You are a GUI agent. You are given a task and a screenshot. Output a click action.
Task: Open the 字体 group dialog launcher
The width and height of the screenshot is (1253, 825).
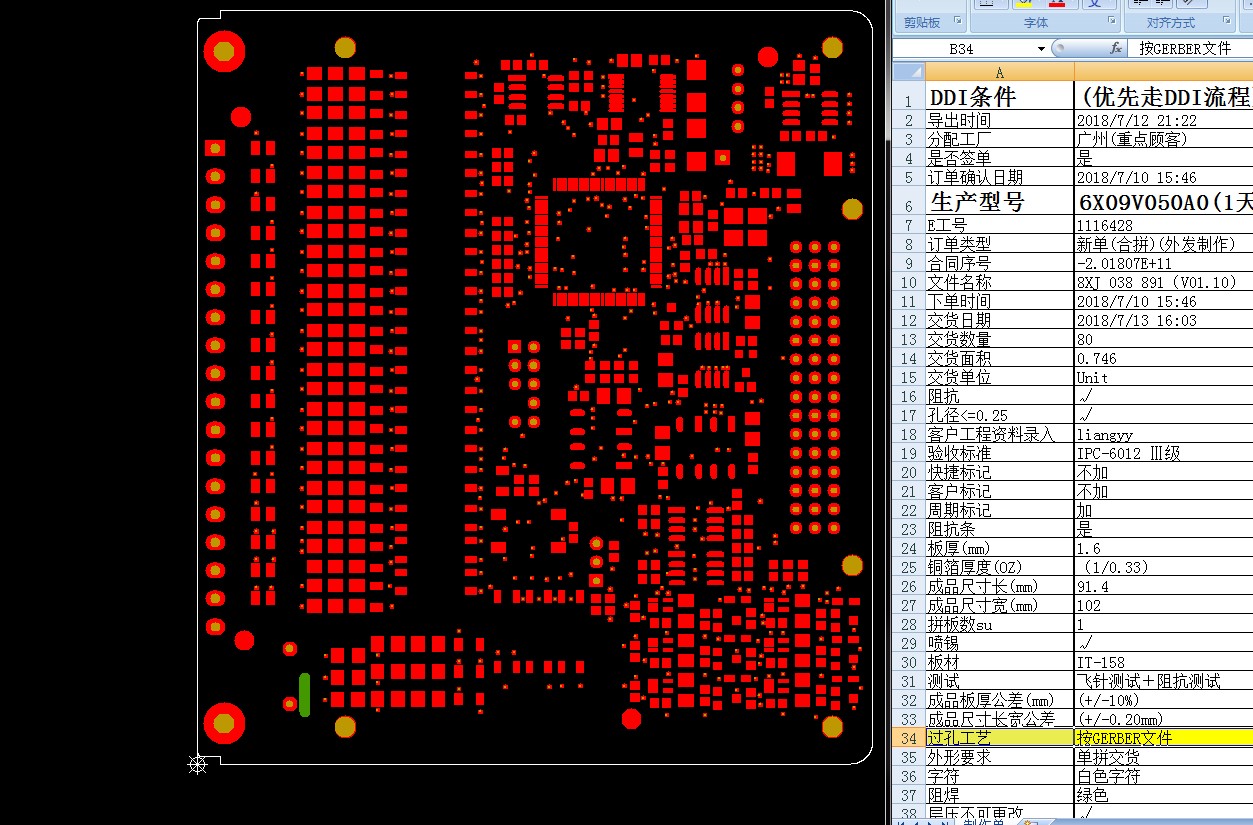point(1111,21)
